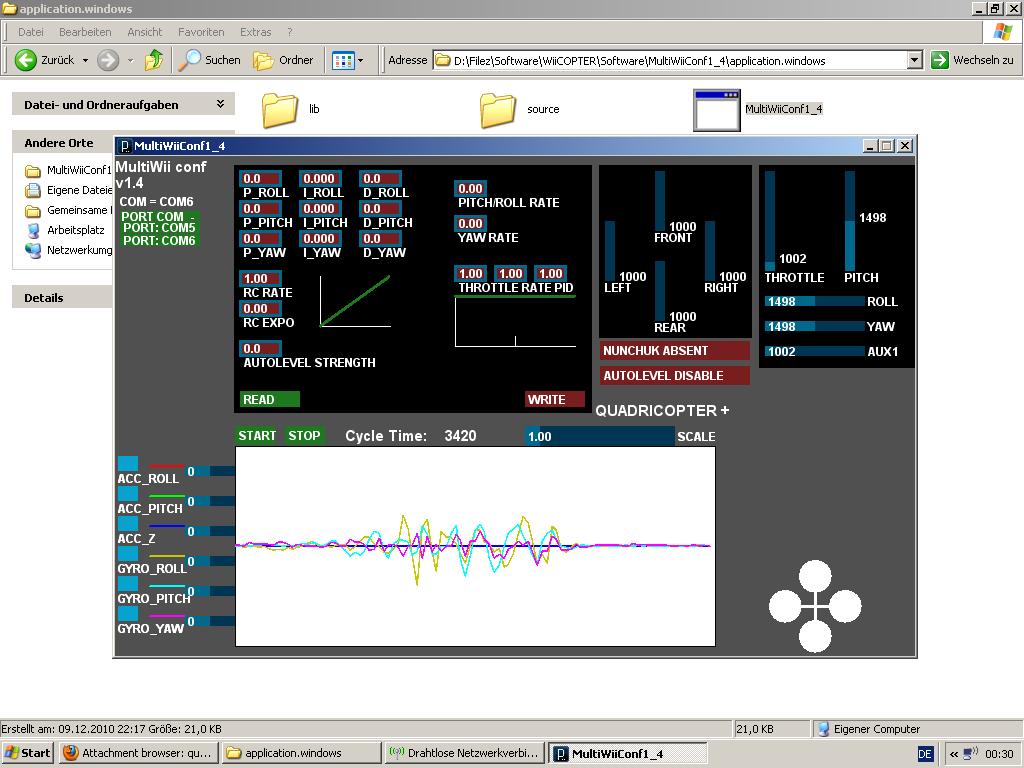Select PORT: COM5
1024x768 pixels.
click(x=159, y=228)
